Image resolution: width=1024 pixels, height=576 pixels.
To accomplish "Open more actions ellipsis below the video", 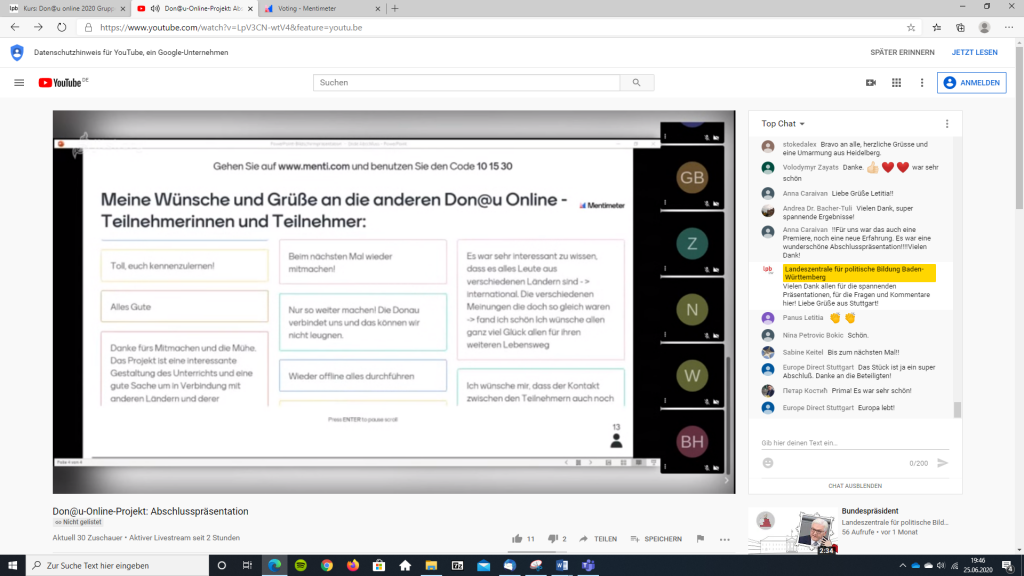I will (725, 539).
